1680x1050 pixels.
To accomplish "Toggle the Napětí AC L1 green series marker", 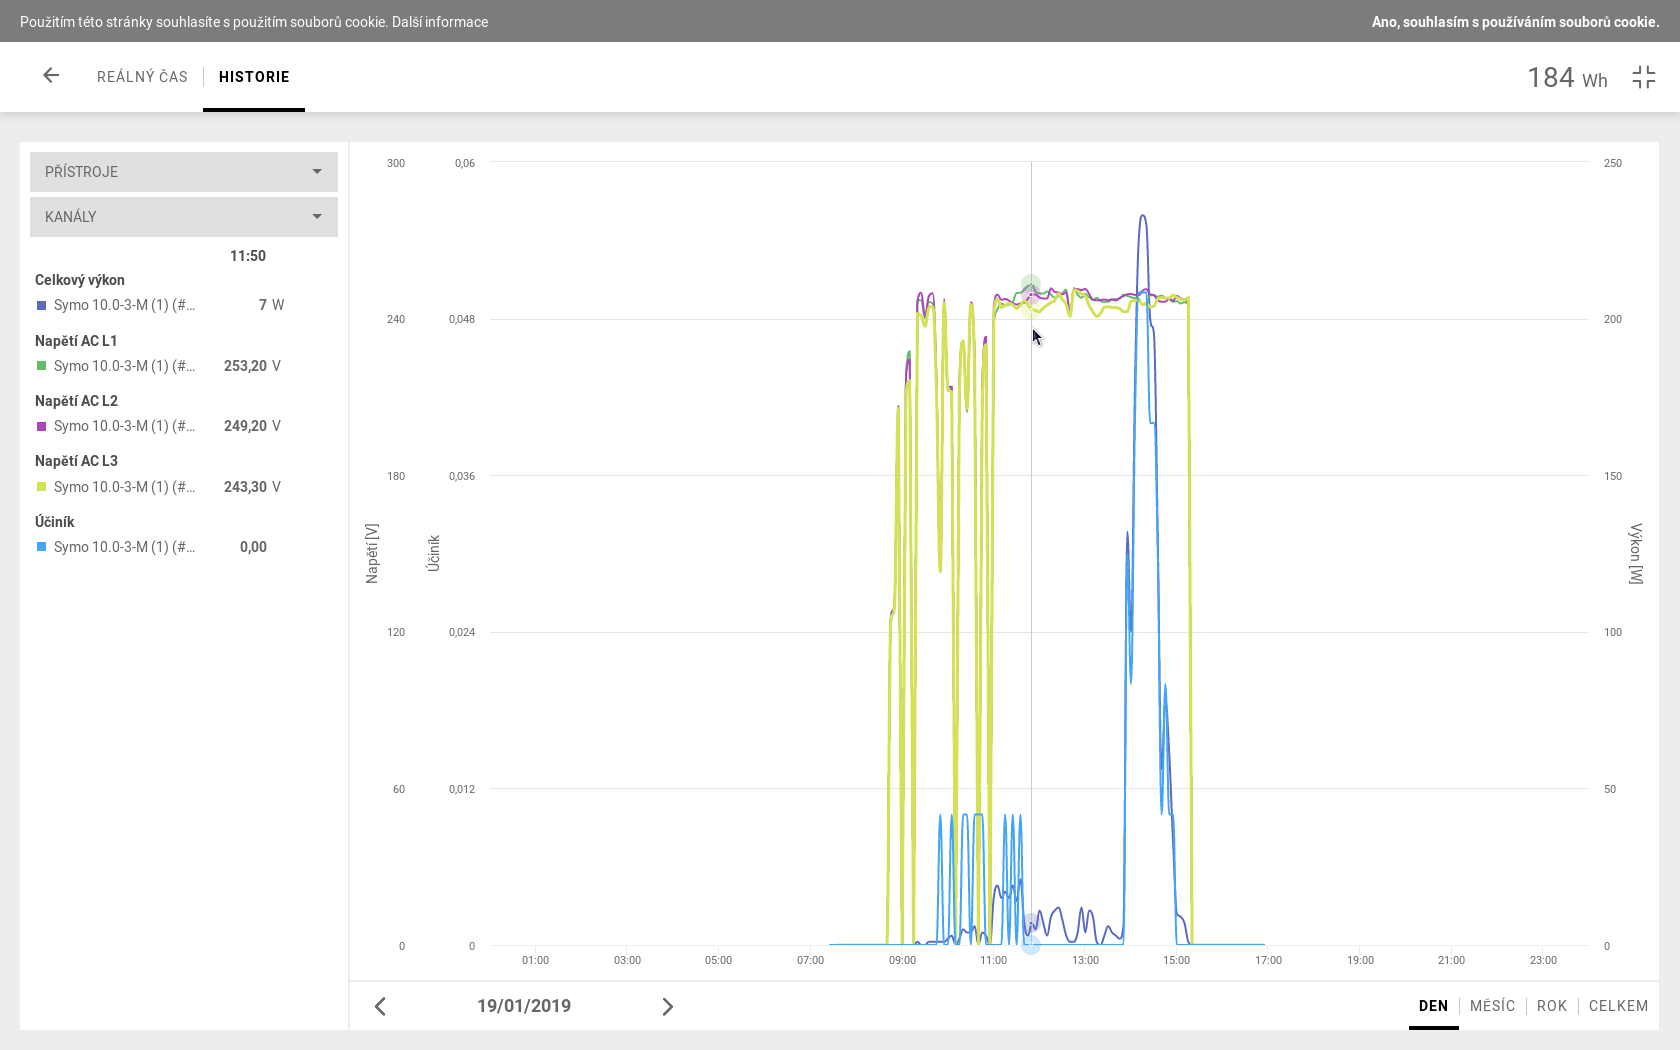I will pos(42,366).
